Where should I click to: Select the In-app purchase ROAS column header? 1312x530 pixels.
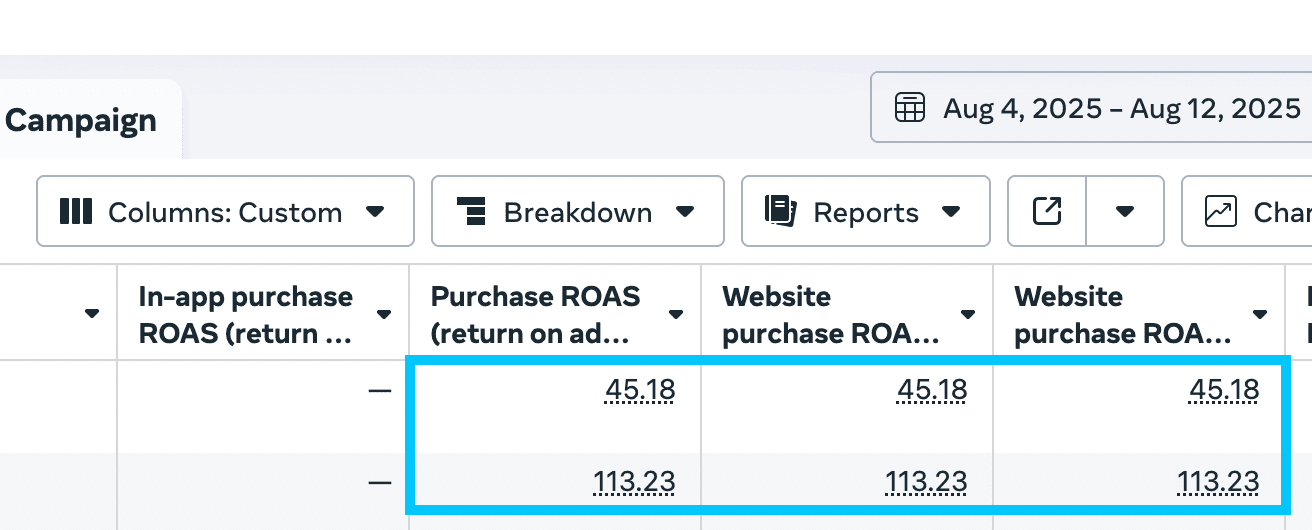245,315
